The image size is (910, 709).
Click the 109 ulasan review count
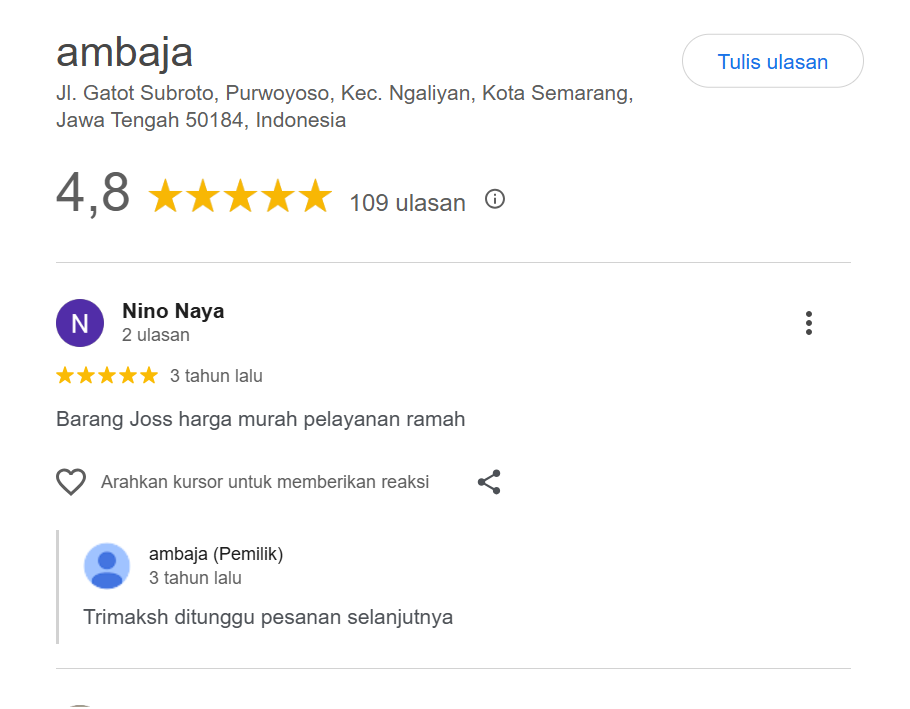407,203
